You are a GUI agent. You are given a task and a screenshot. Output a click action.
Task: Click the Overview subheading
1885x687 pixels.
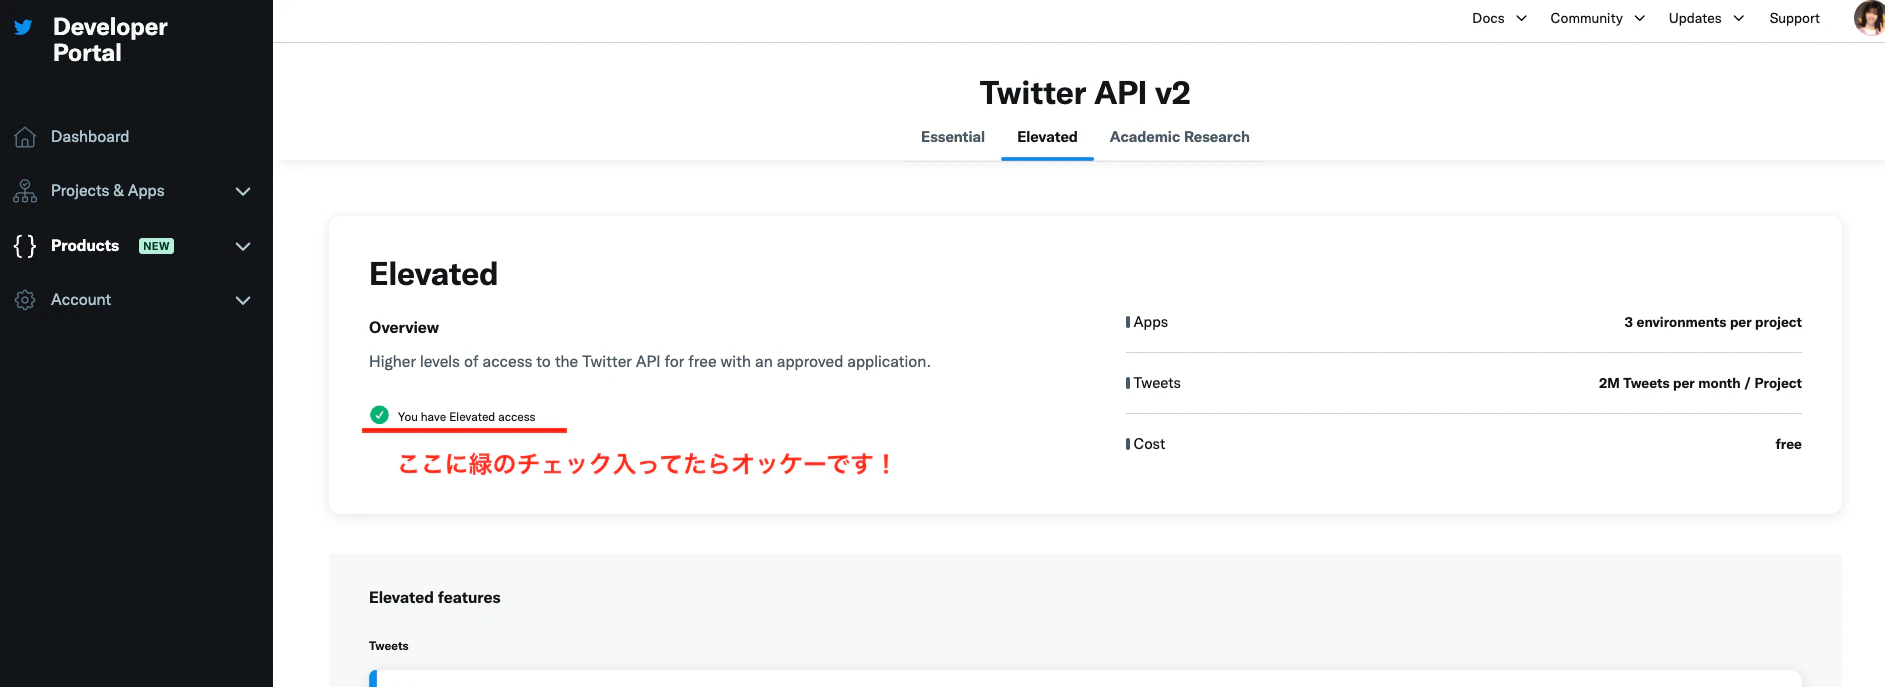coord(404,328)
